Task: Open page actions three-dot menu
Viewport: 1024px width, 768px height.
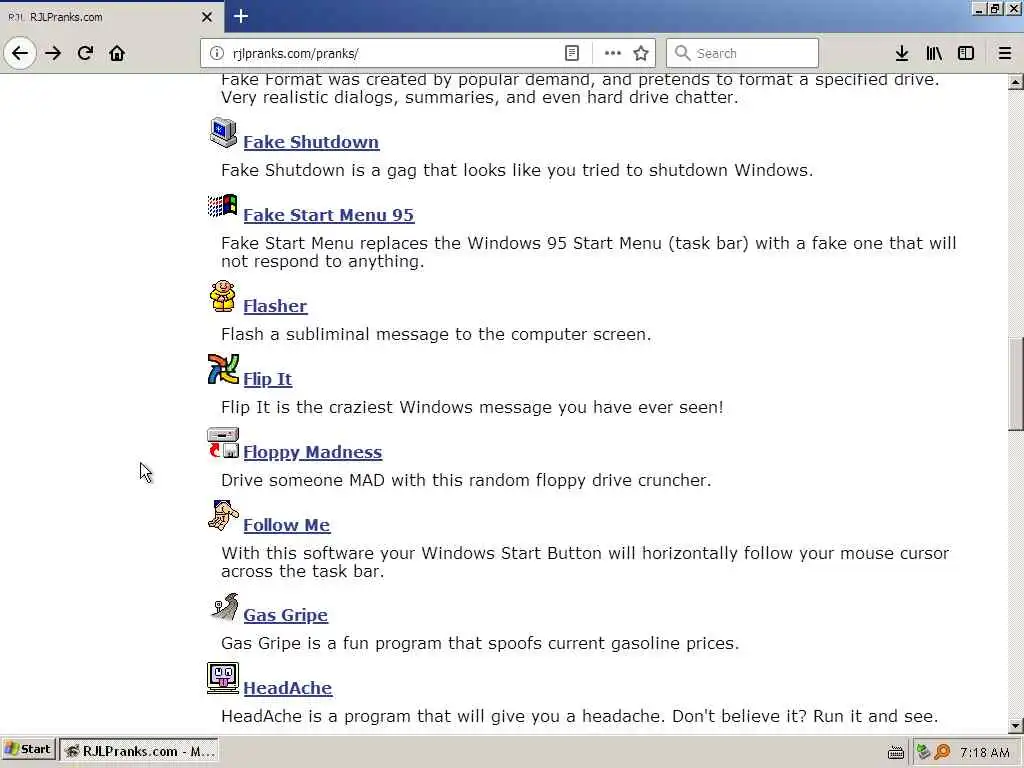Action: pos(613,54)
